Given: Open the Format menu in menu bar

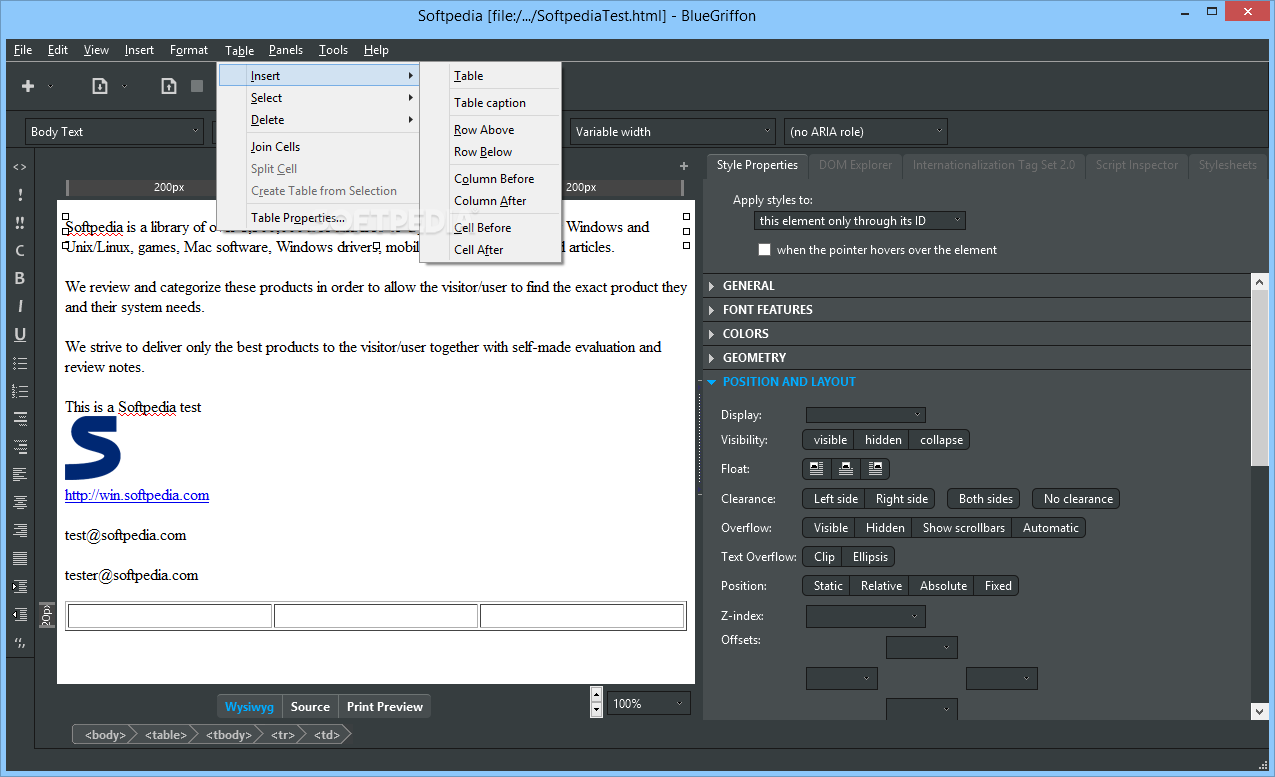Looking at the screenshot, I should pyautogui.click(x=189, y=50).
